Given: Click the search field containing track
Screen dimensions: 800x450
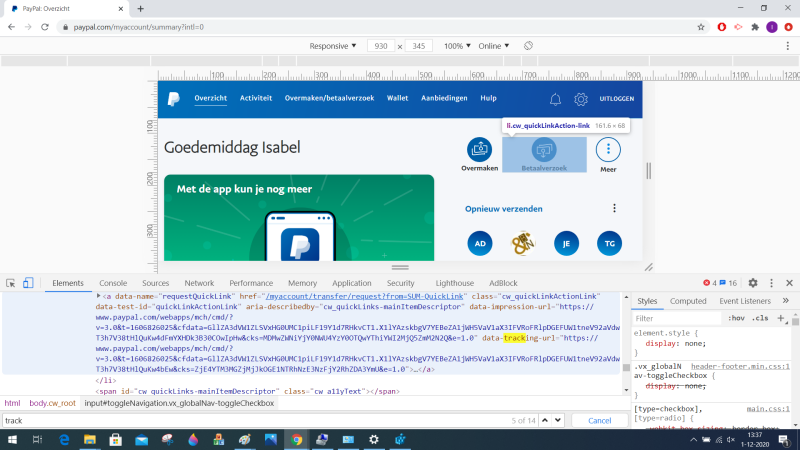Looking at the screenshot, I should click(x=255, y=420).
